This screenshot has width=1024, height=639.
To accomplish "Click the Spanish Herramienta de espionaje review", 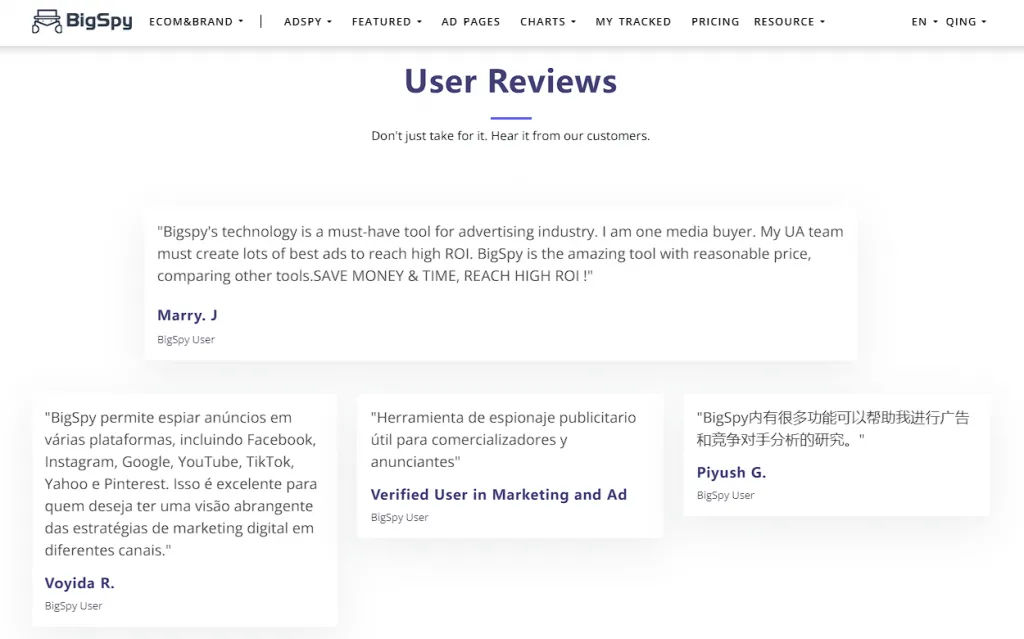I will click(x=503, y=439).
